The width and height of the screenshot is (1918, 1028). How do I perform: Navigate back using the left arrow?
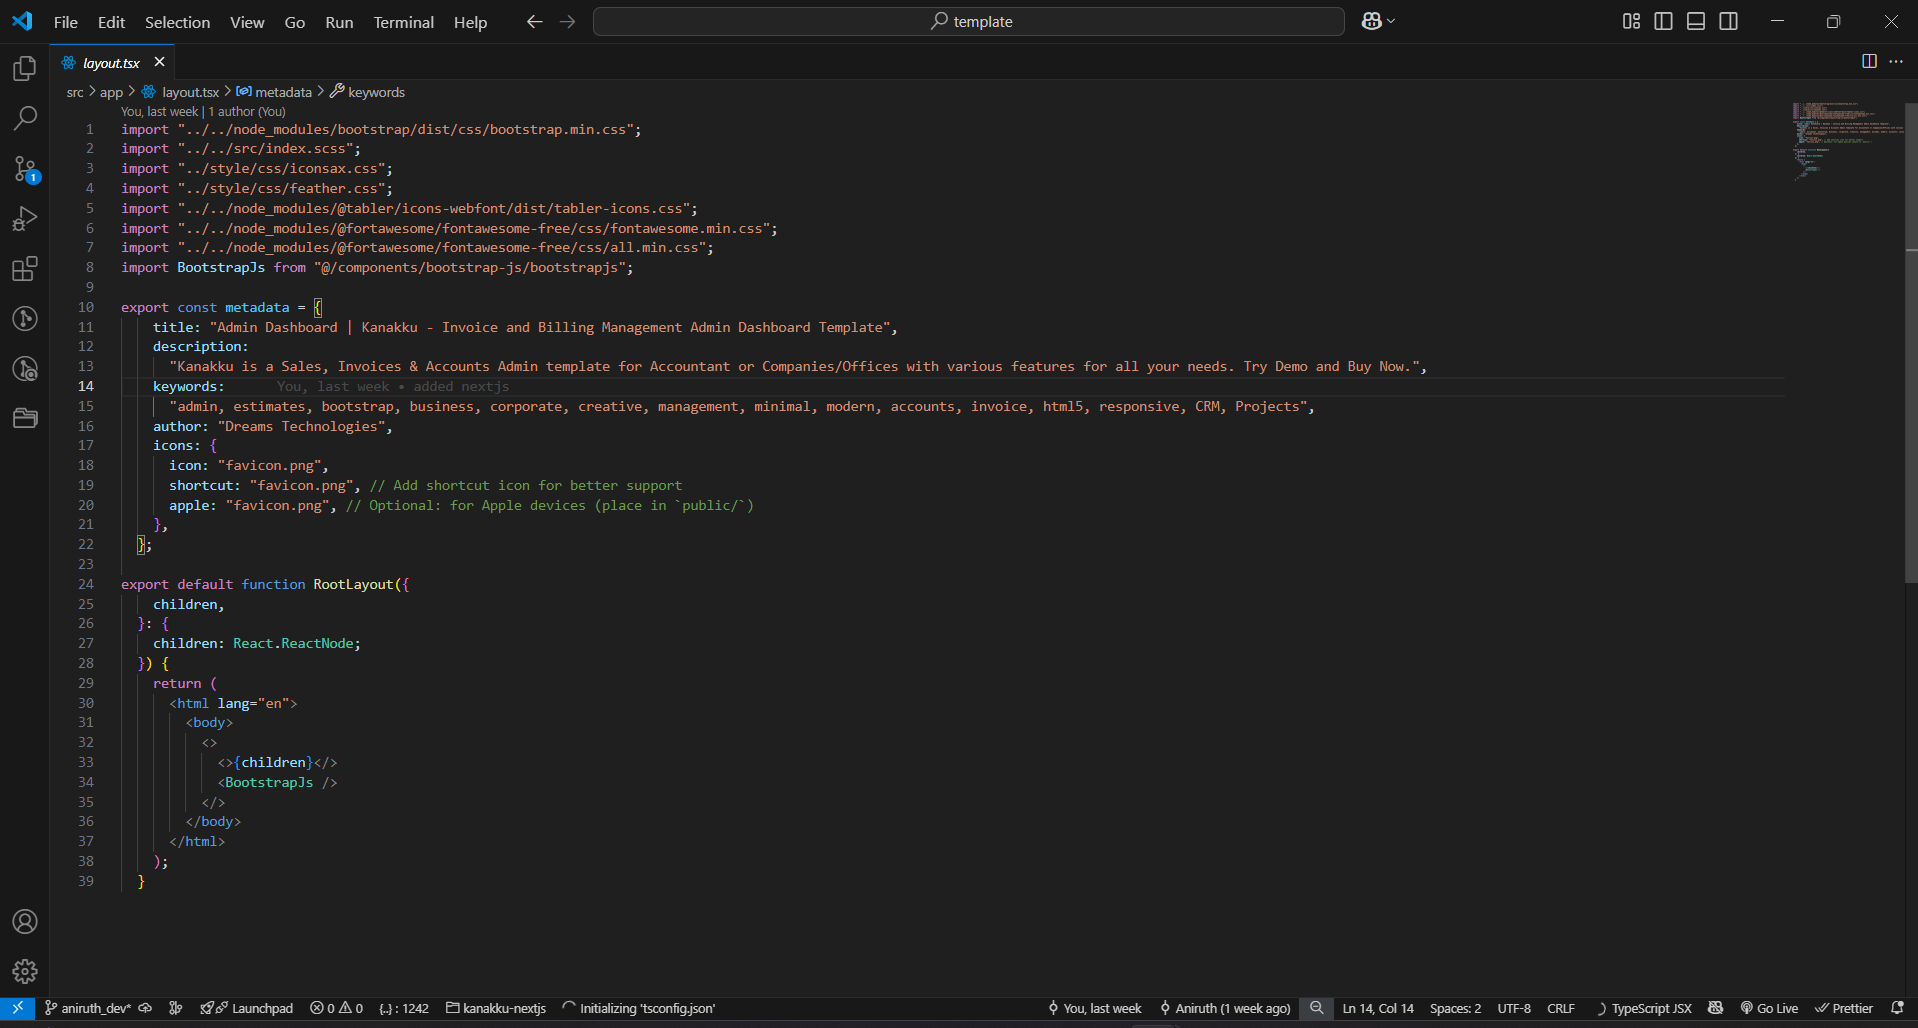click(x=535, y=21)
